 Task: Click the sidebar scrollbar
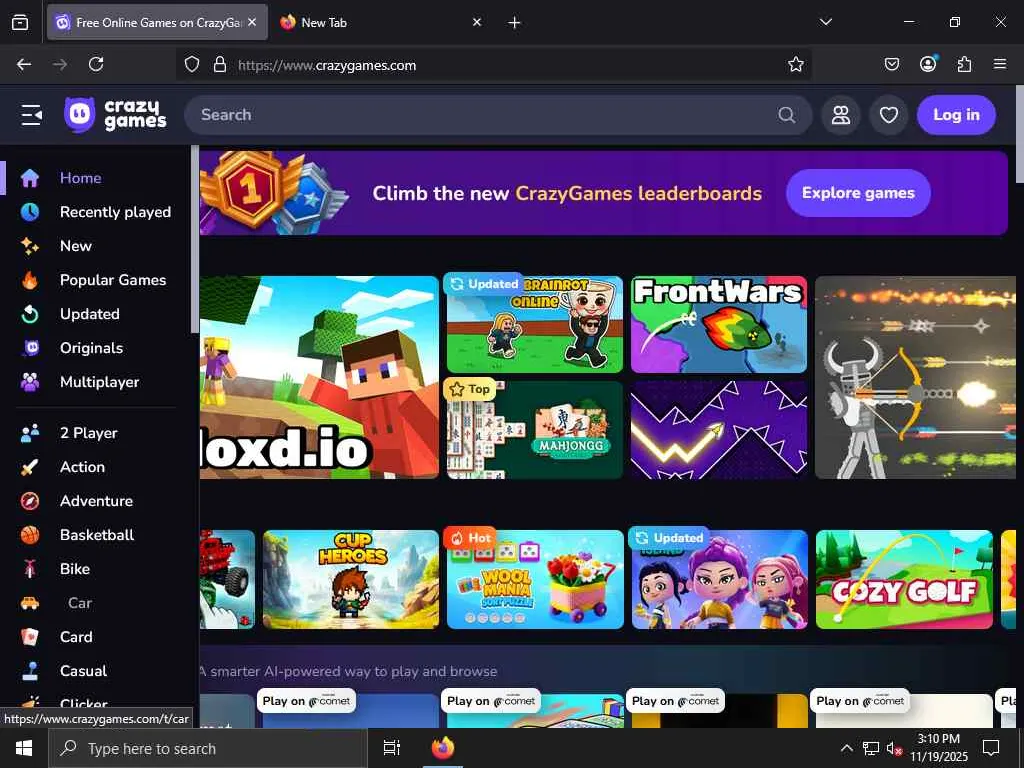coord(195,239)
